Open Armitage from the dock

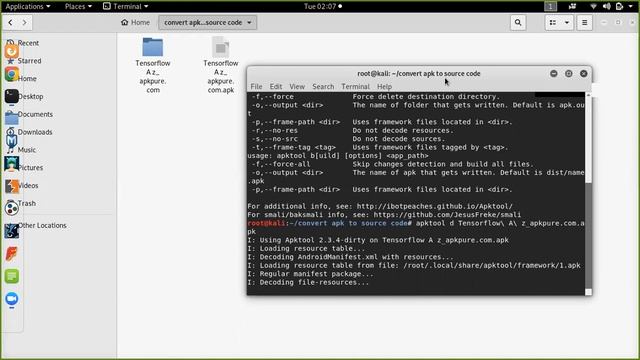click(x=11, y=164)
